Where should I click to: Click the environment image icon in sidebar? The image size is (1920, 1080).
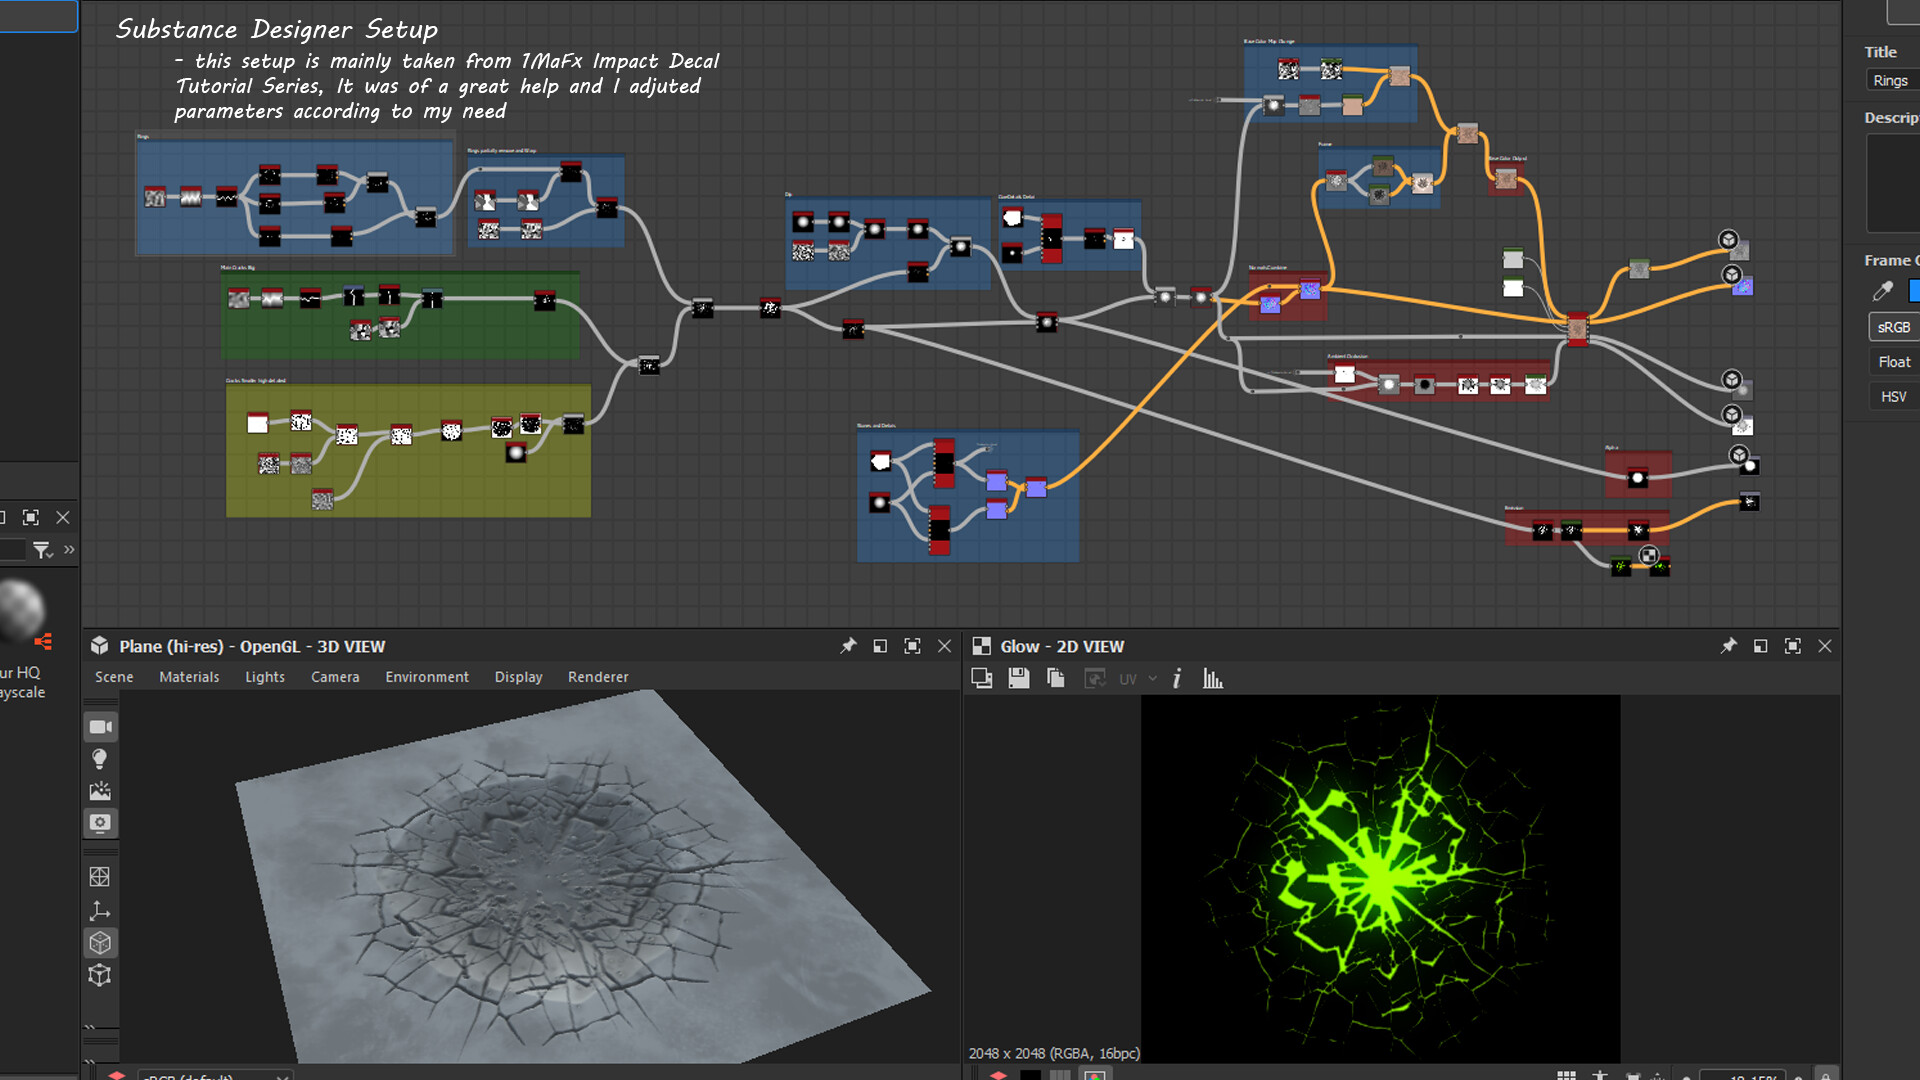click(100, 791)
